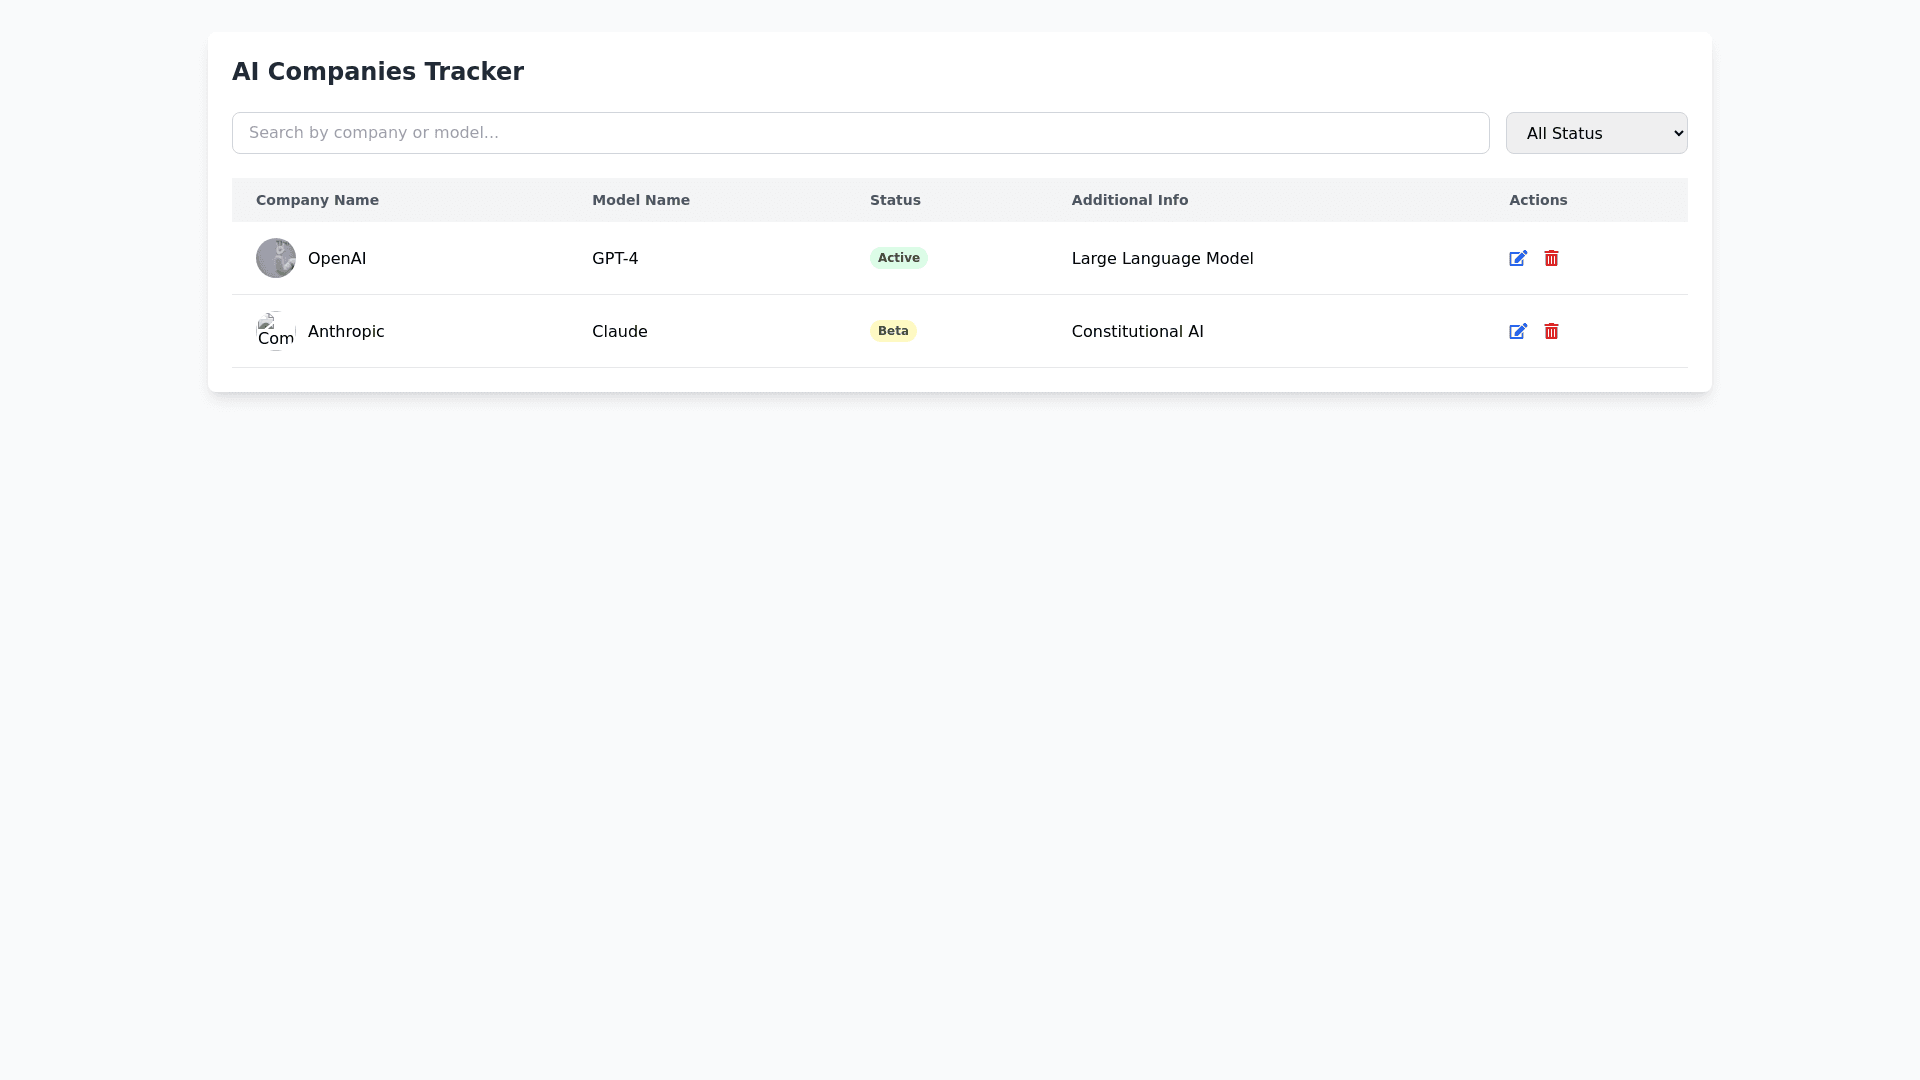Click the broken Anthropic logo image
Viewport: 1920px width, 1080px height.
(275, 331)
